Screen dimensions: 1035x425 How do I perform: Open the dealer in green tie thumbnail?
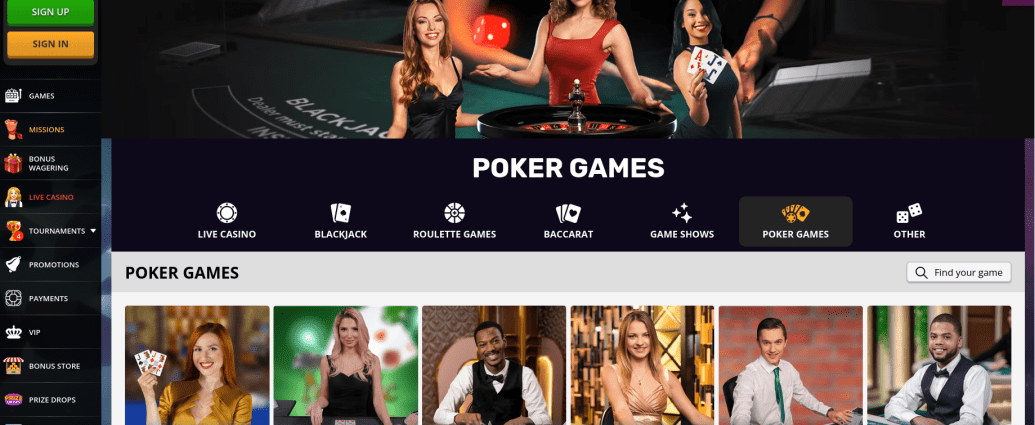pos(791,365)
